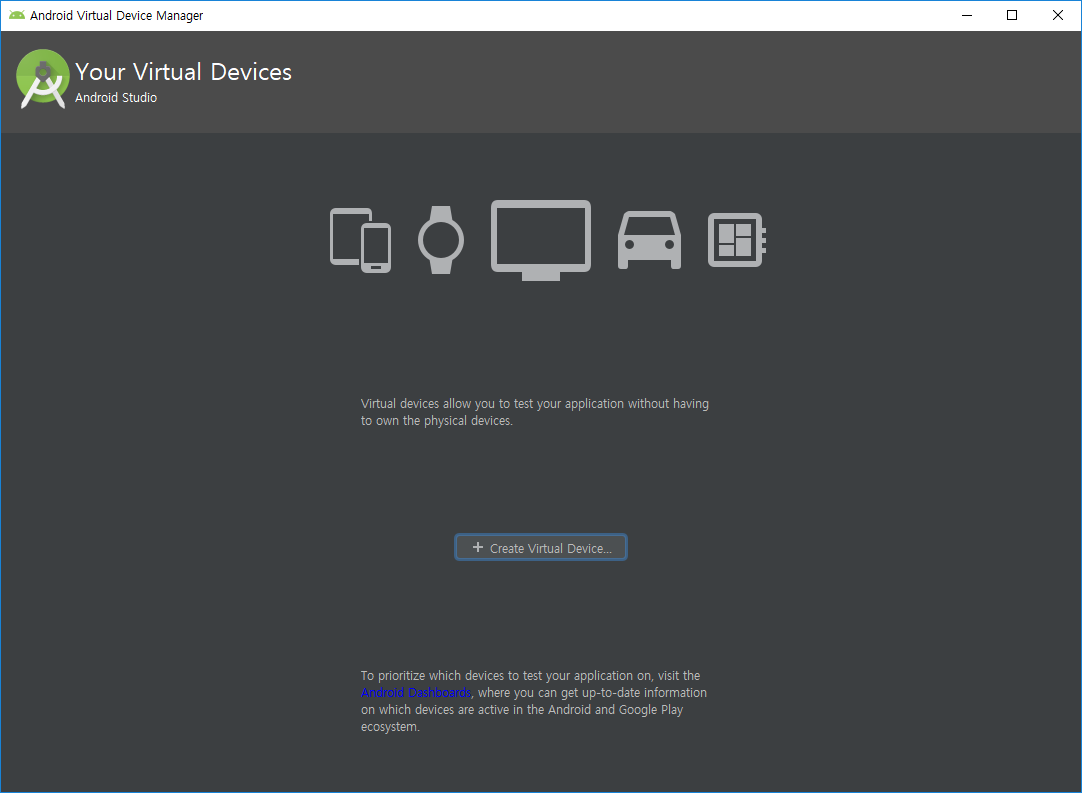
Task: Close the AVD Manager window
Action: coord(1057,15)
